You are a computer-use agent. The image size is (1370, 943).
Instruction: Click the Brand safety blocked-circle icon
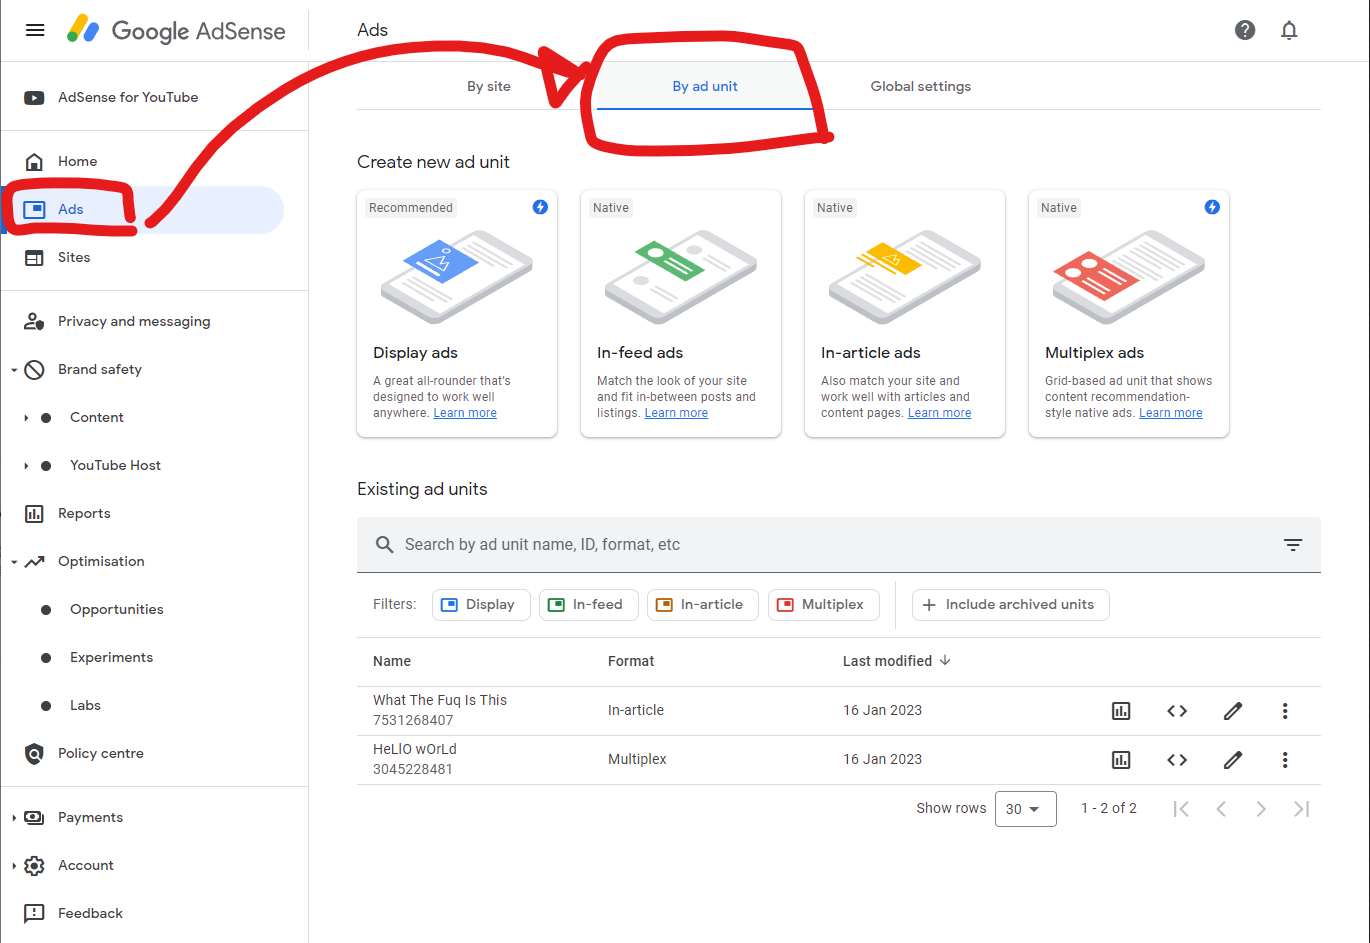point(34,369)
